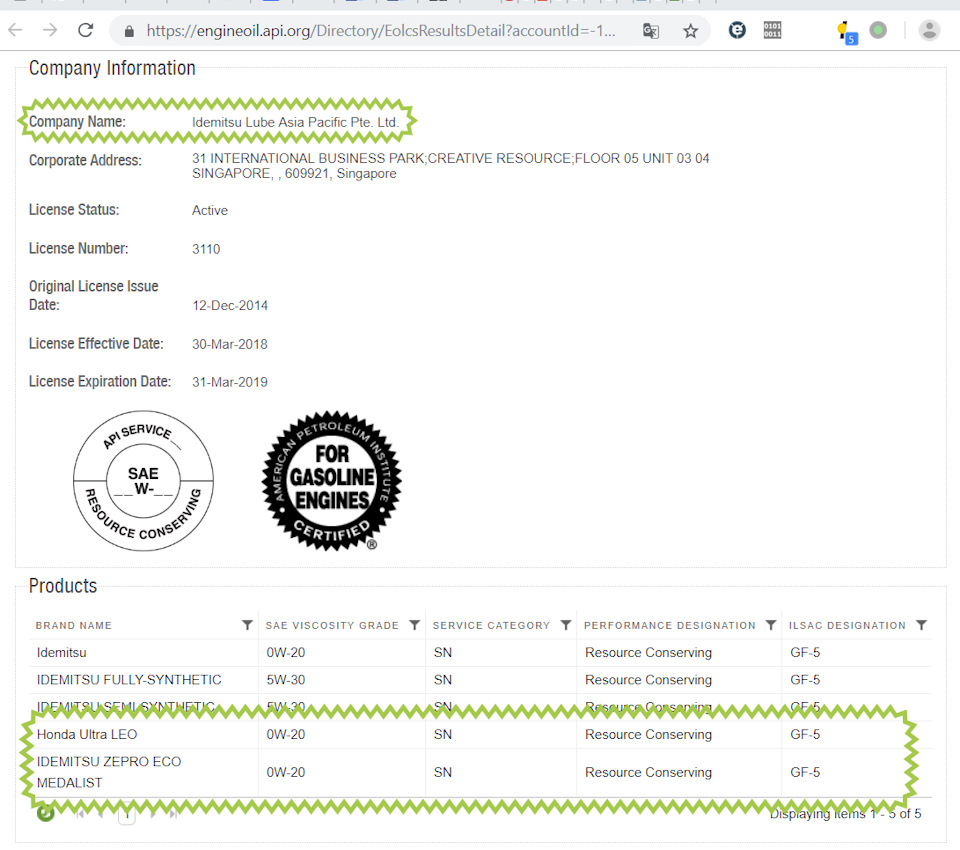
Task: Sort by SAE VISCOSITY GRADE header
Action: pos(332,625)
